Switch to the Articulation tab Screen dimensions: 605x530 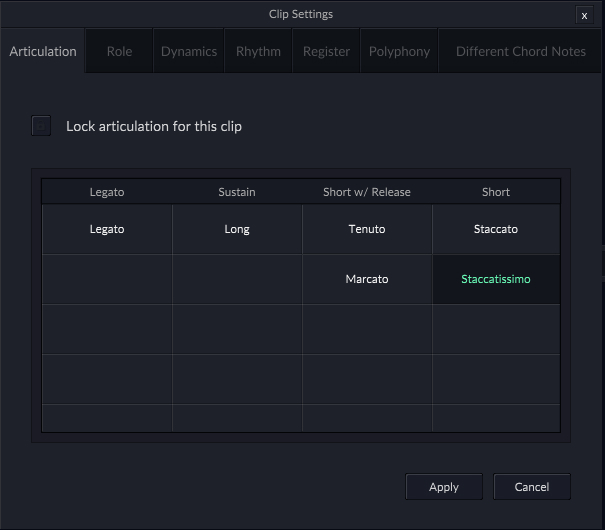tap(43, 52)
